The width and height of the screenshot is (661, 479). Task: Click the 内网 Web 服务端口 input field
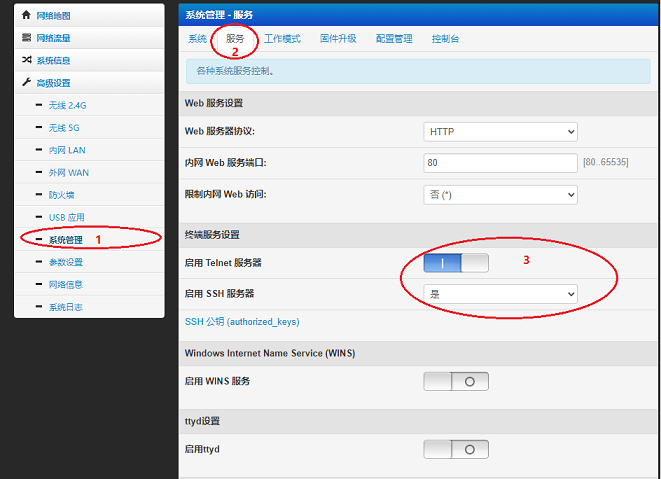501,162
